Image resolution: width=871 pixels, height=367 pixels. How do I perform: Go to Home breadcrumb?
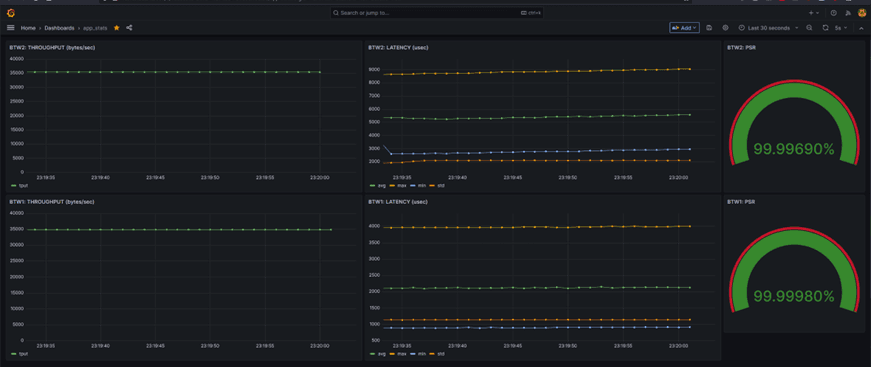pyautogui.click(x=28, y=28)
